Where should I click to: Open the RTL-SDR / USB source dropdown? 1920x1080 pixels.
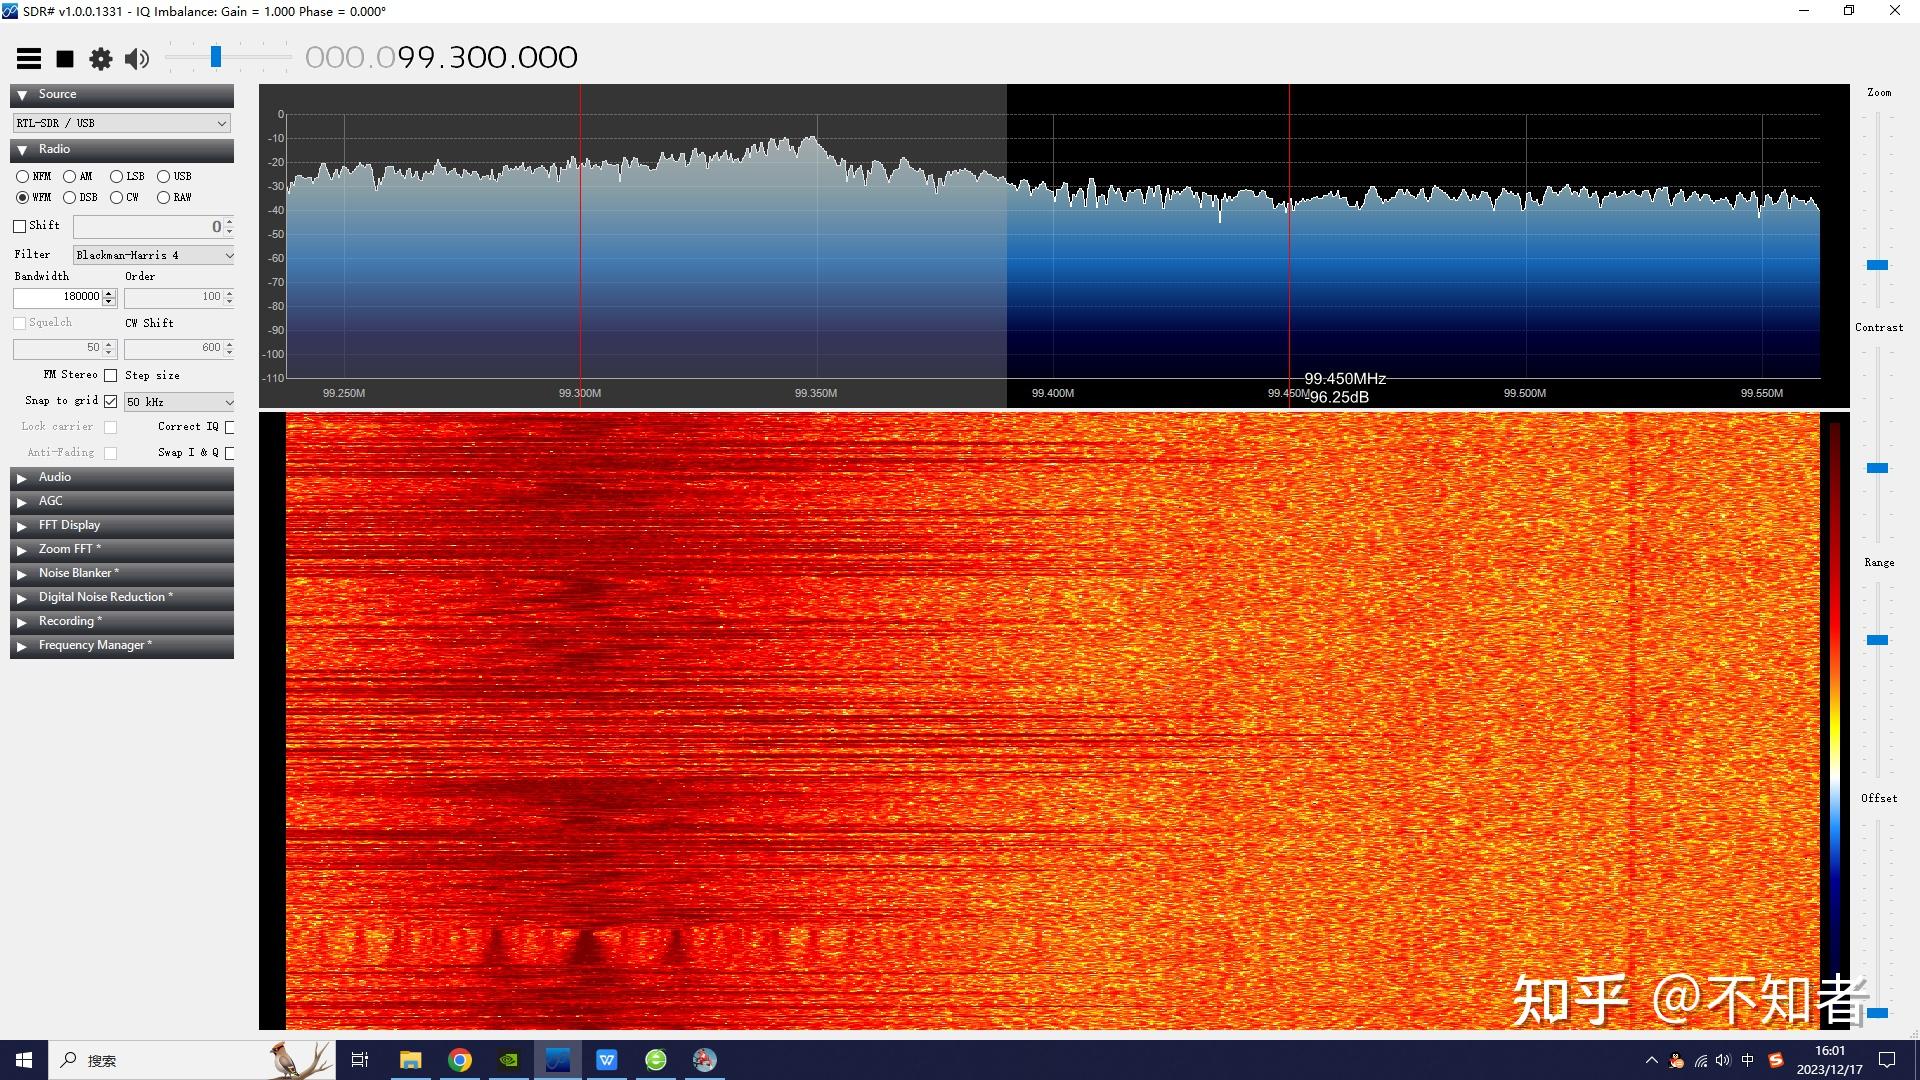[122, 123]
